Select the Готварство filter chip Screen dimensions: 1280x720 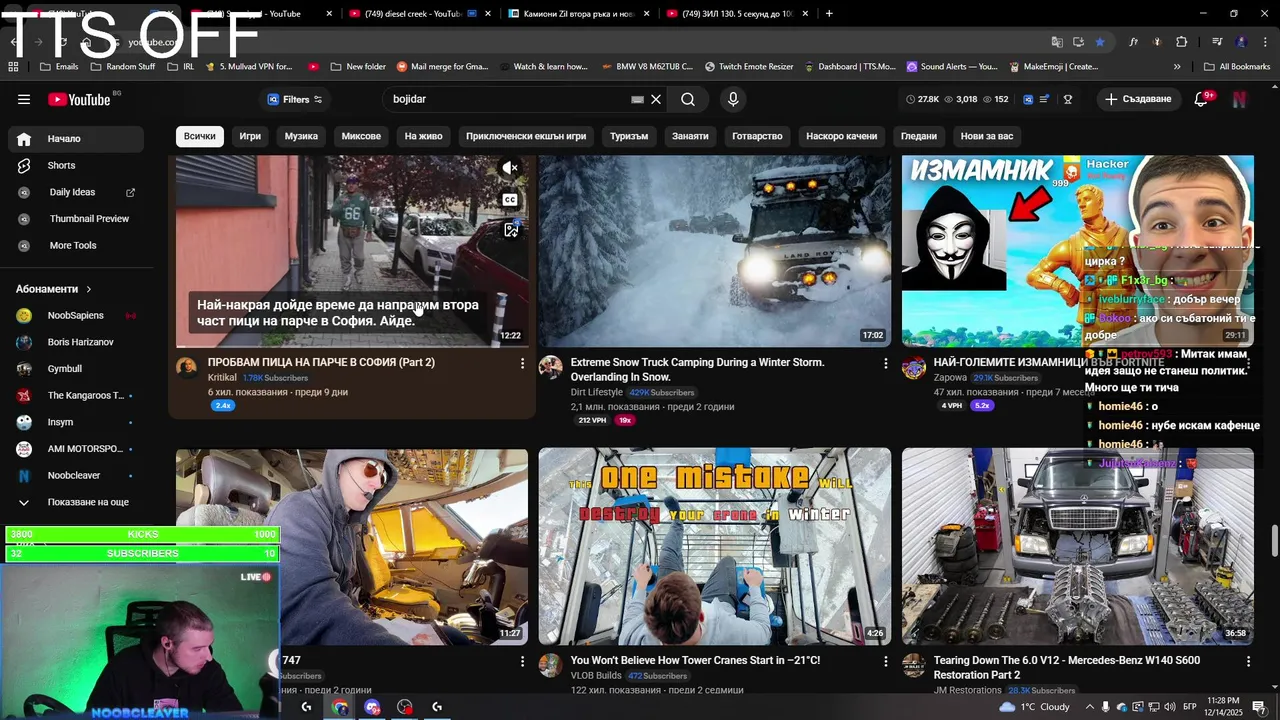coord(757,136)
